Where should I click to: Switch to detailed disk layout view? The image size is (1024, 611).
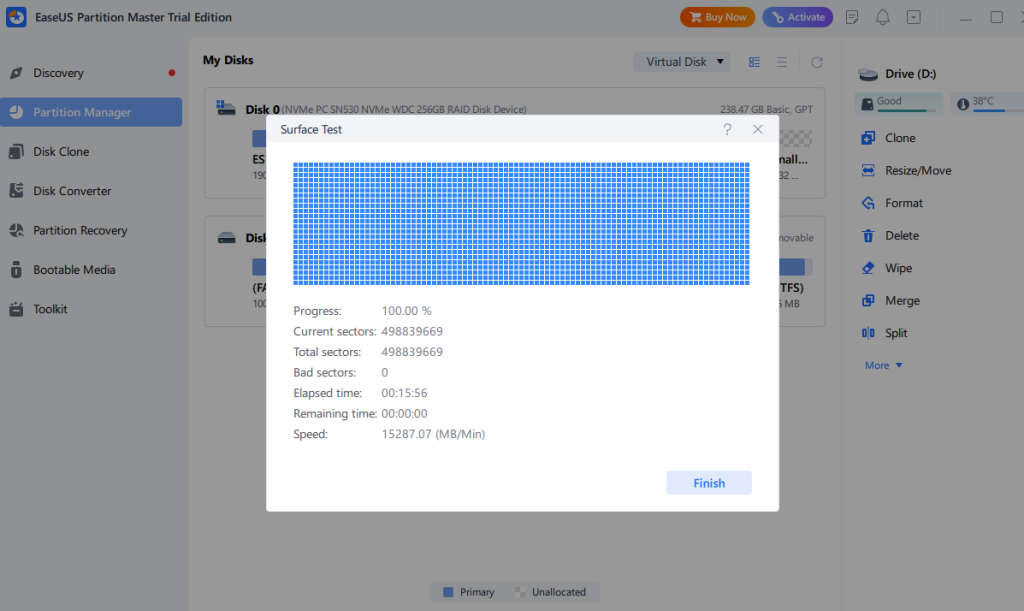[x=754, y=62]
